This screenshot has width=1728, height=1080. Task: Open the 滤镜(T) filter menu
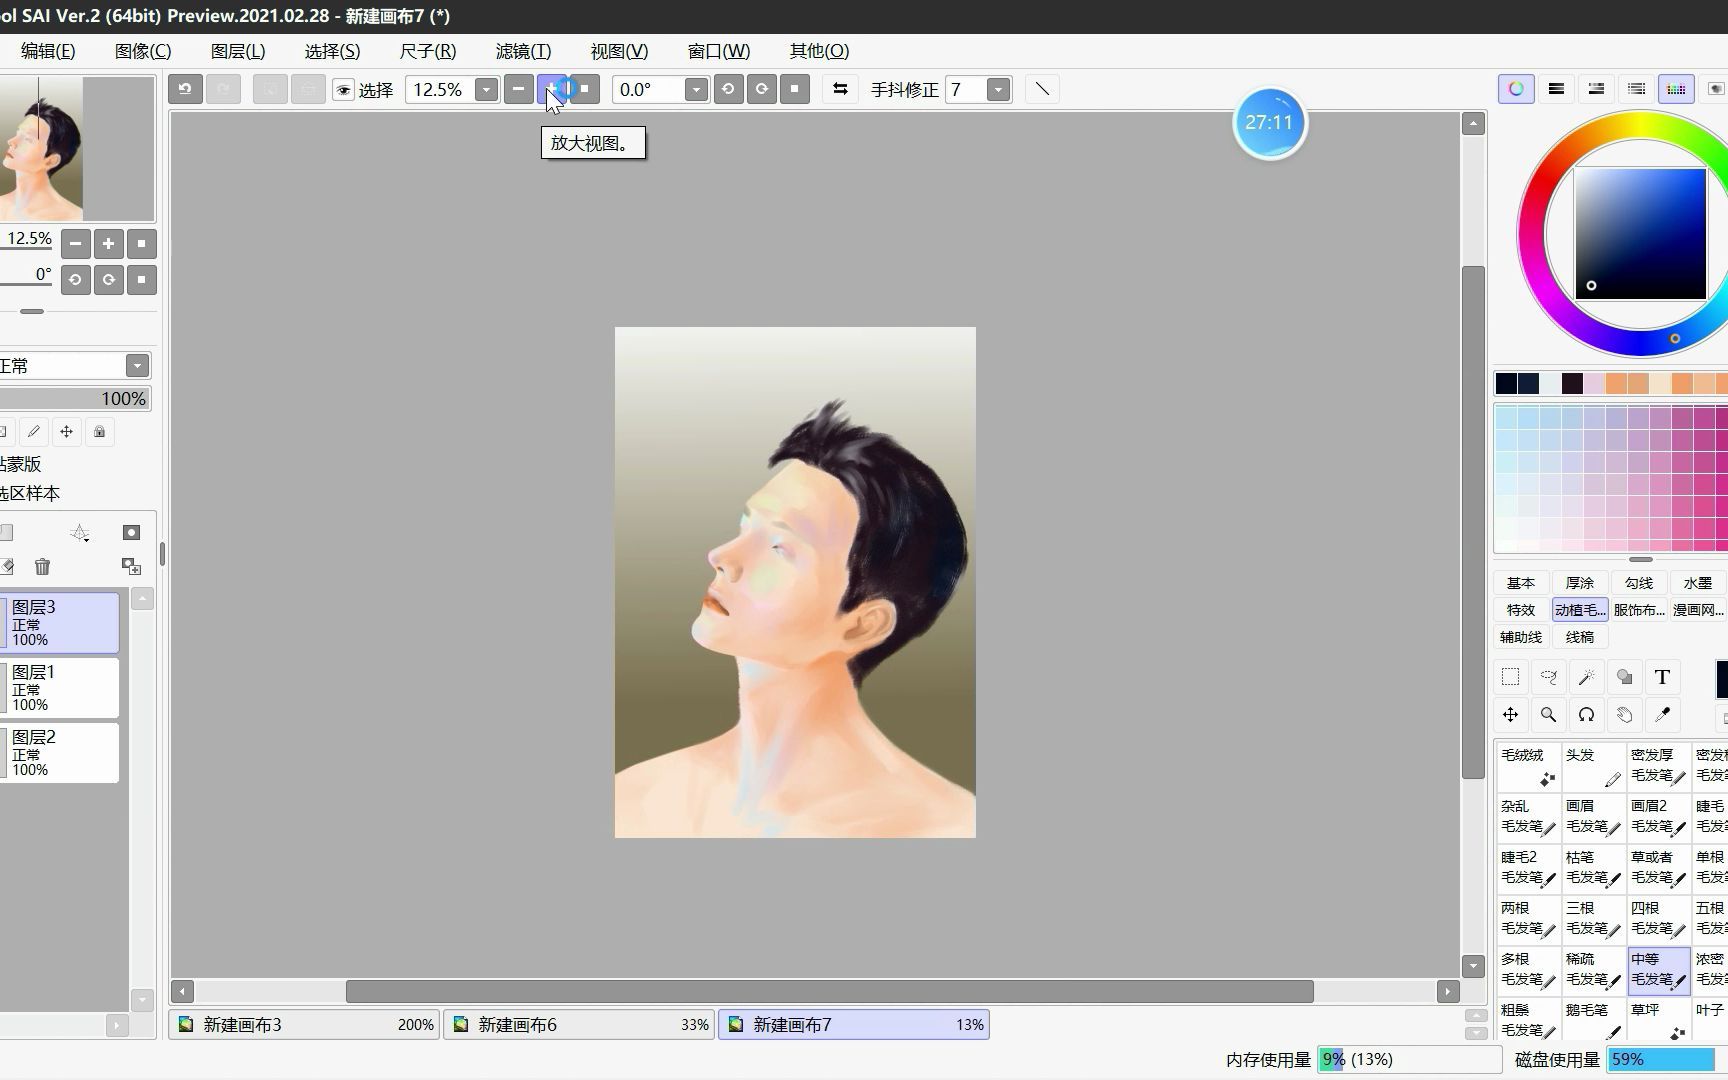click(523, 51)
